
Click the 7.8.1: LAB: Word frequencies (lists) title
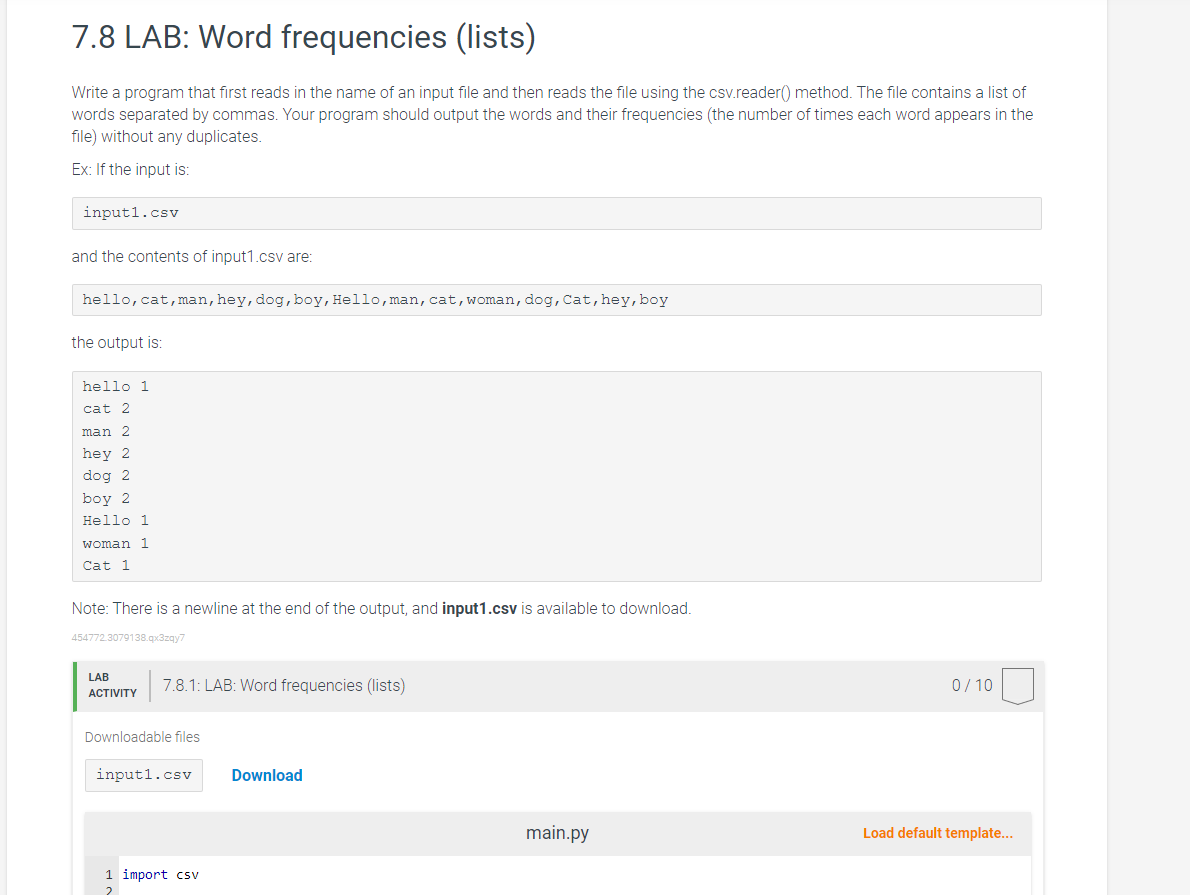click(284, 685)
